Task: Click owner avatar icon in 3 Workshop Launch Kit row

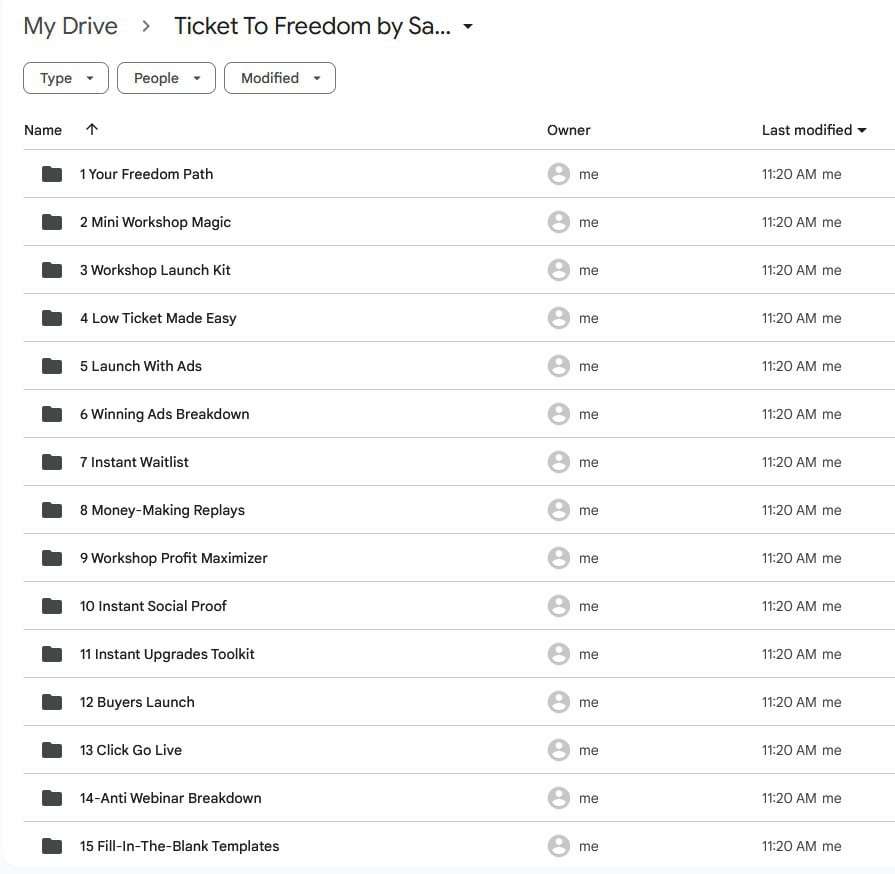Action: coord(559,270)
